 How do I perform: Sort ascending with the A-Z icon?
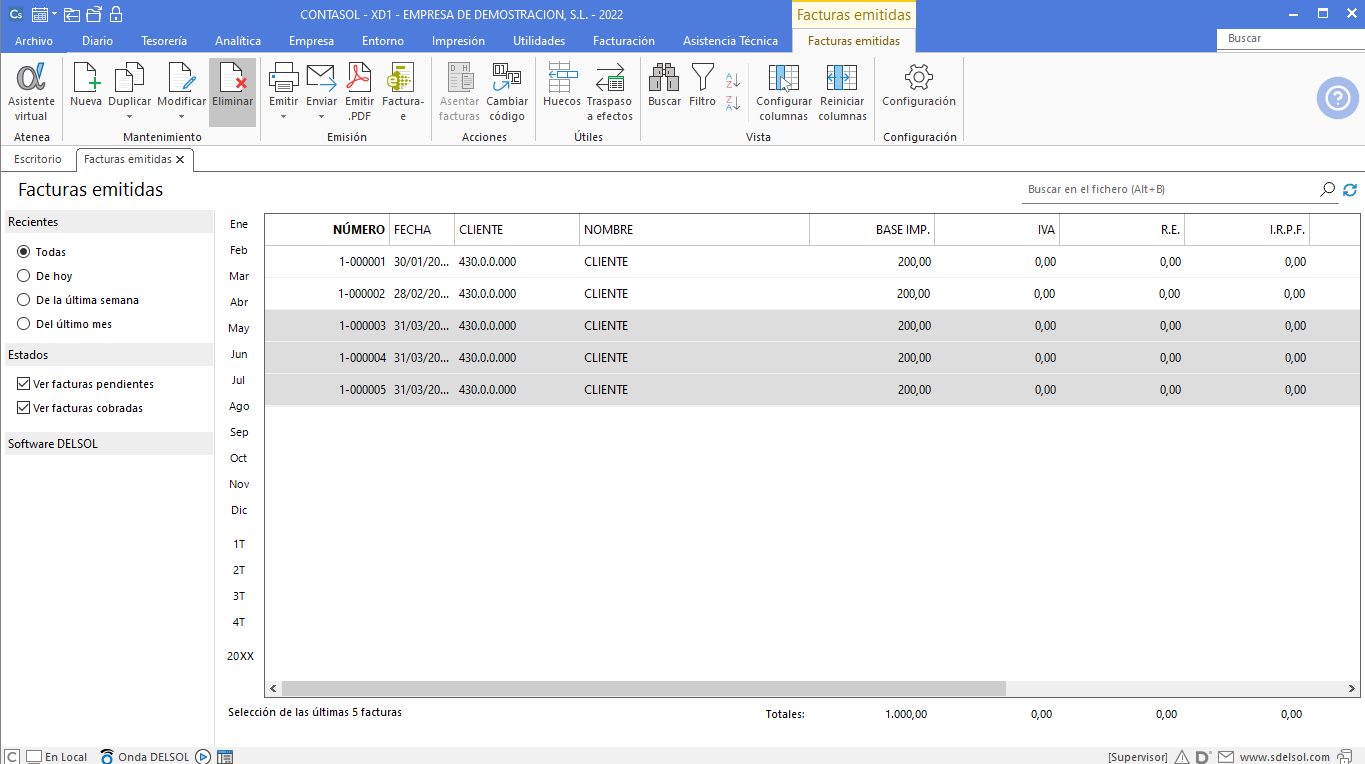click(733, 80)
